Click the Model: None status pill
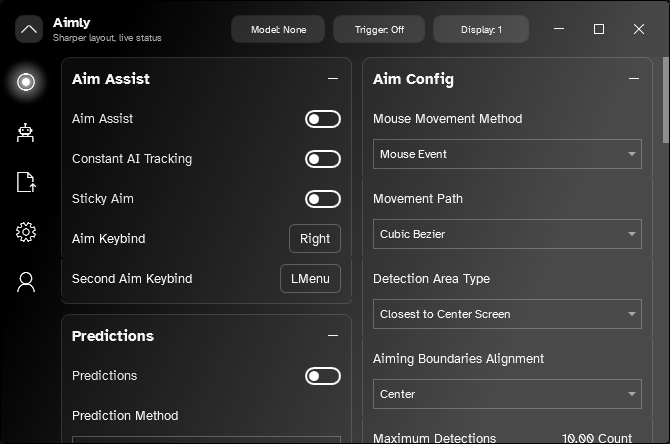 278,29
